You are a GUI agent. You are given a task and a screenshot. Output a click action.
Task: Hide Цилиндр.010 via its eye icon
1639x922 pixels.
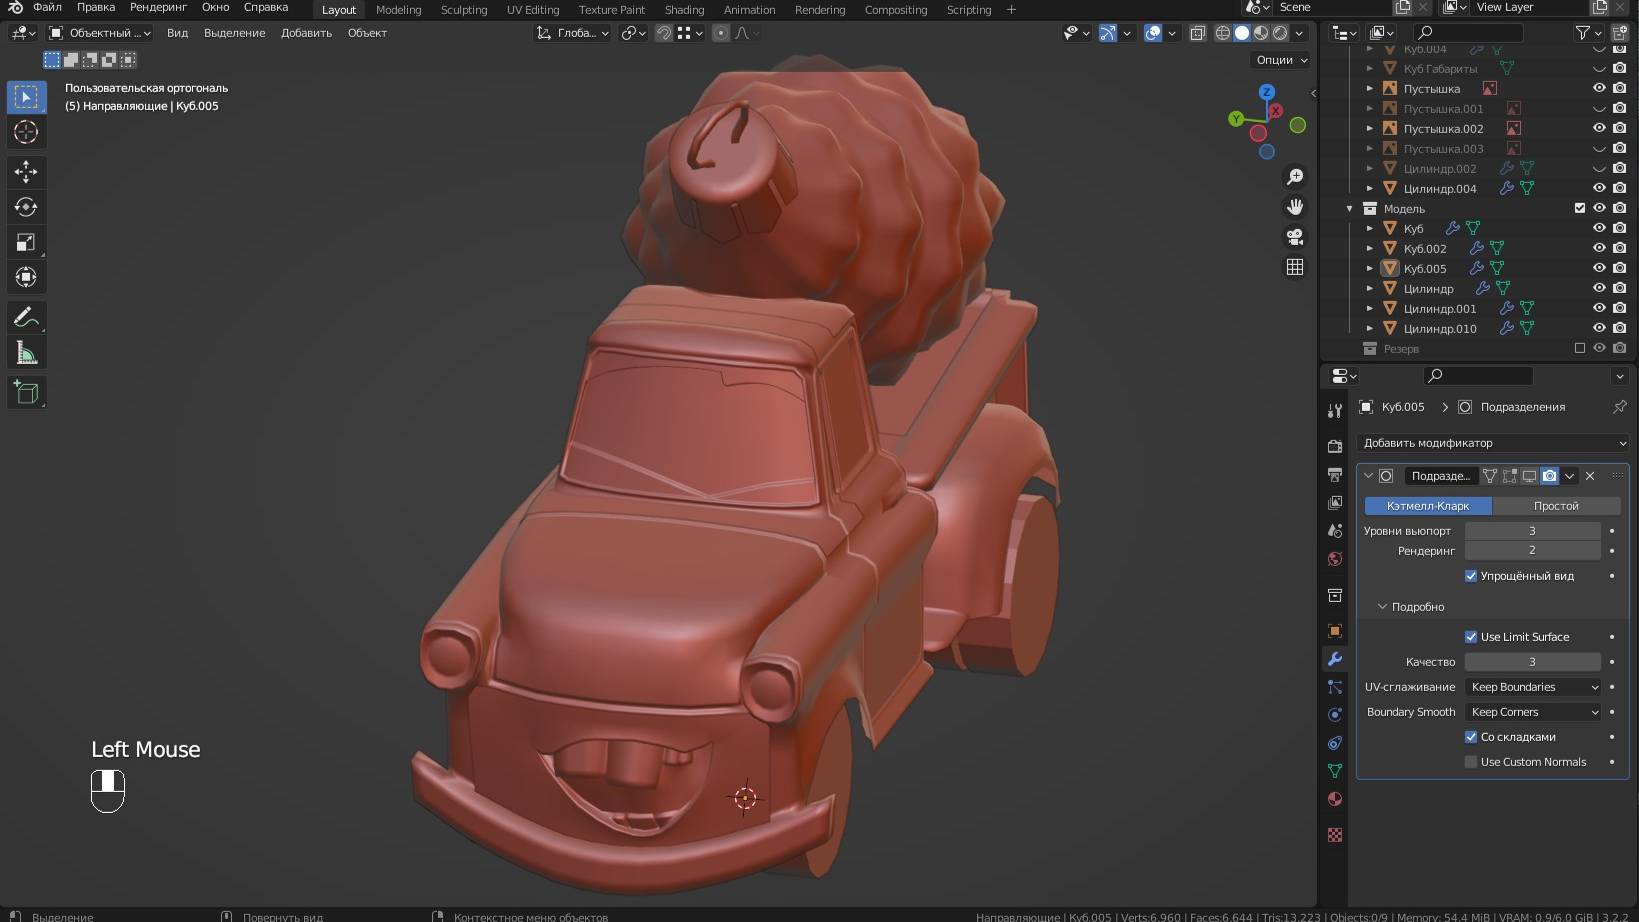[1599, 328]
